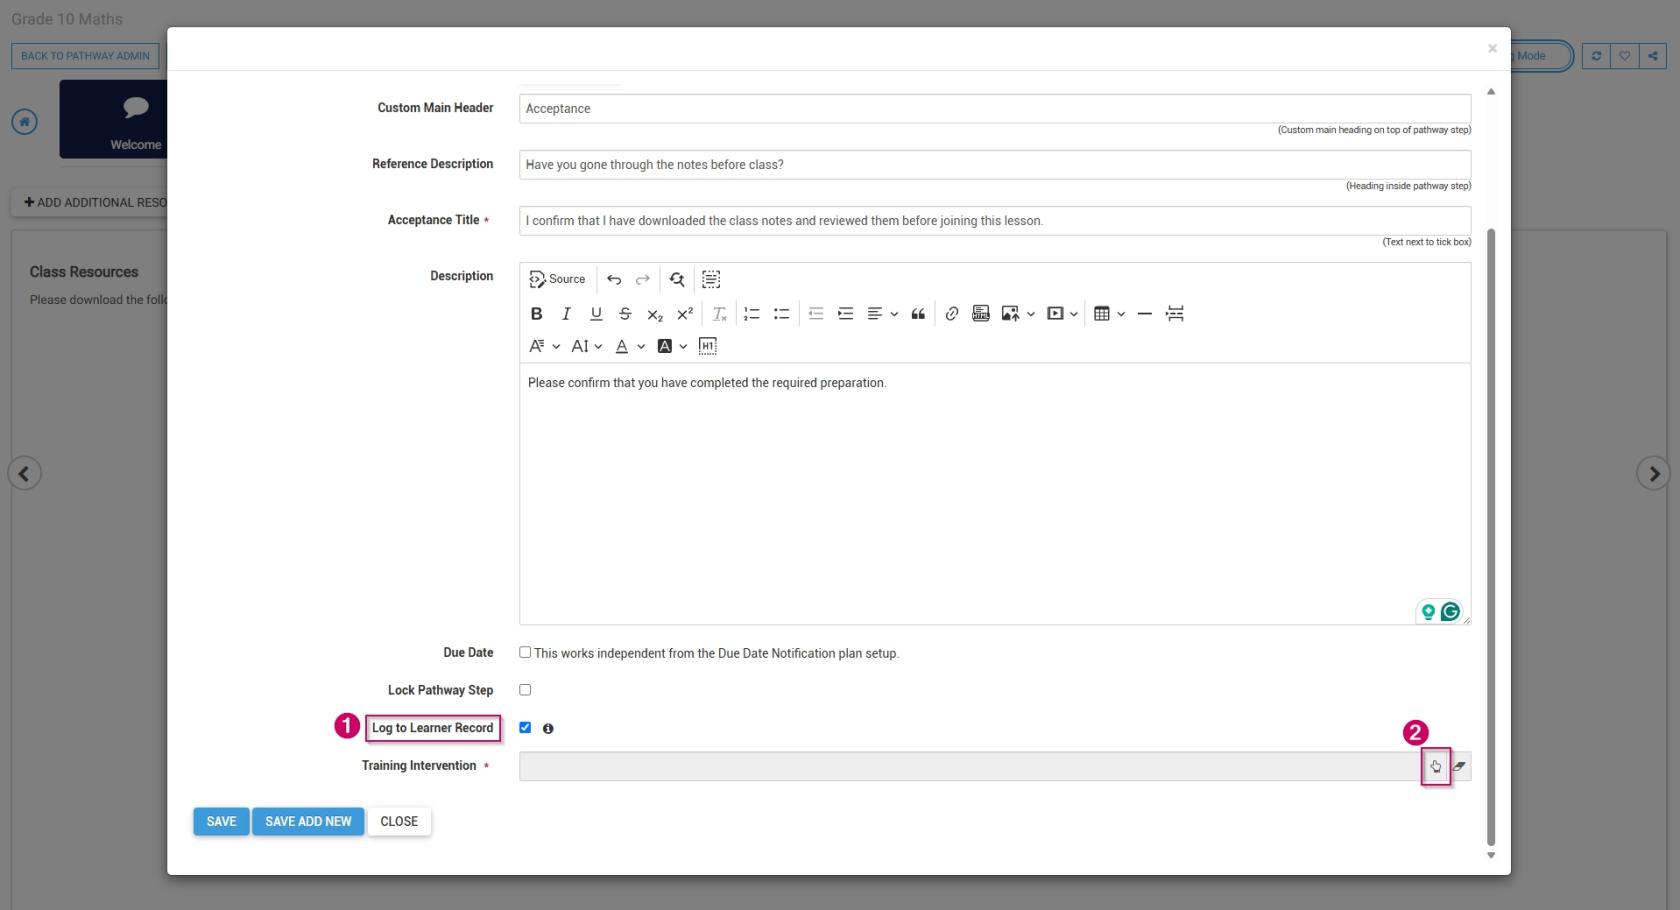Select all content in the editor
This screenshot has width=1680, height=910.
coord(711,279)
